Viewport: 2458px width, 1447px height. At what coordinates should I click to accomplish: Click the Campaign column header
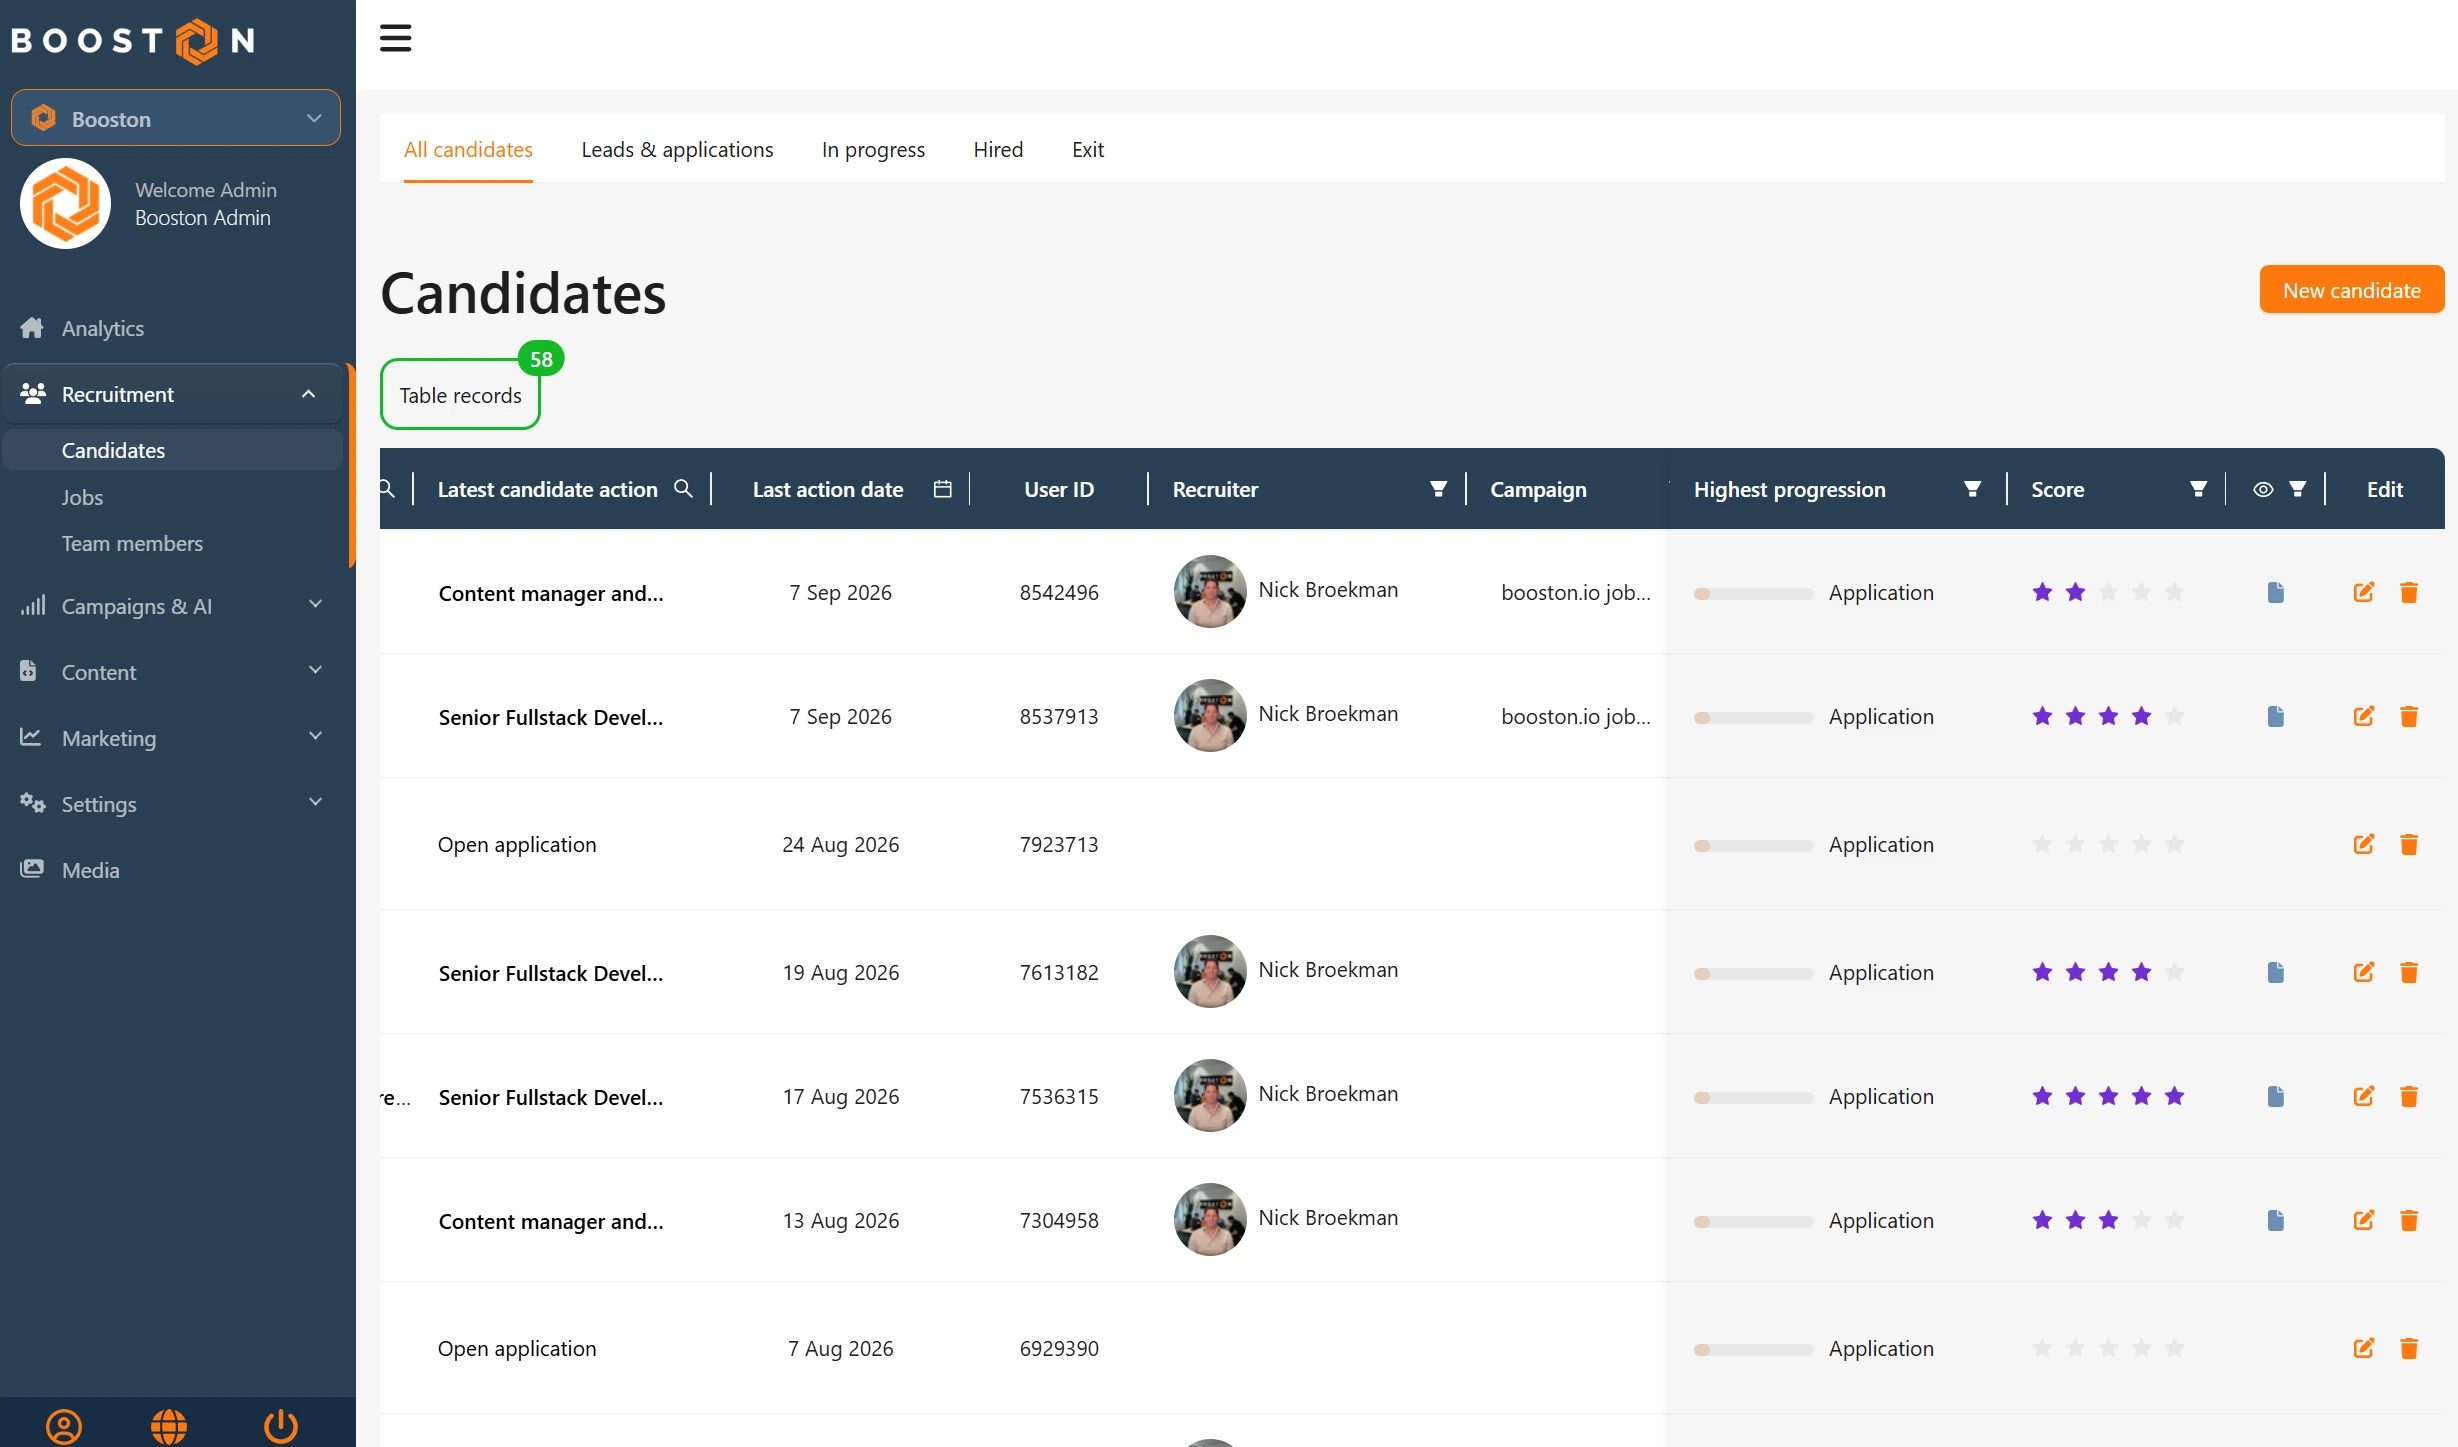(1538, 489)
